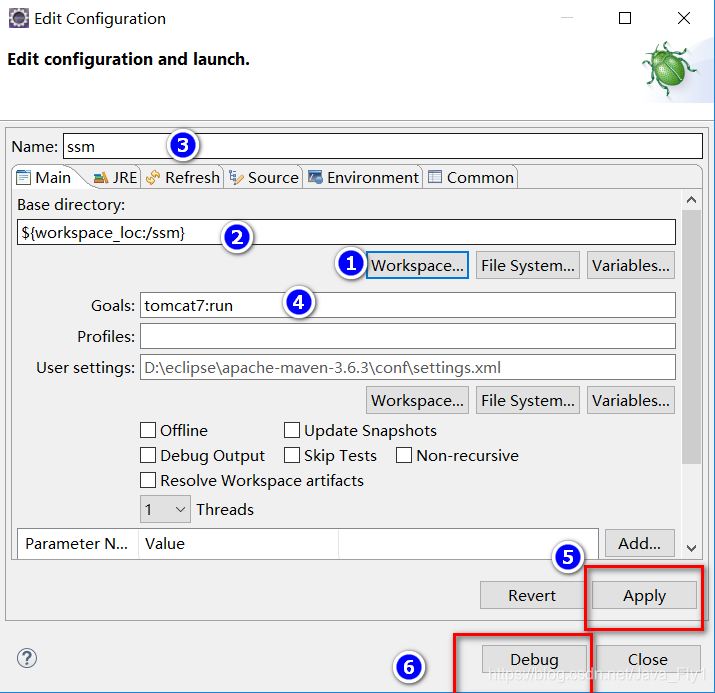The height and width of the screenshot is (693, 715).
Task: Click Workspace button under User settings
Action: point(417,400)
